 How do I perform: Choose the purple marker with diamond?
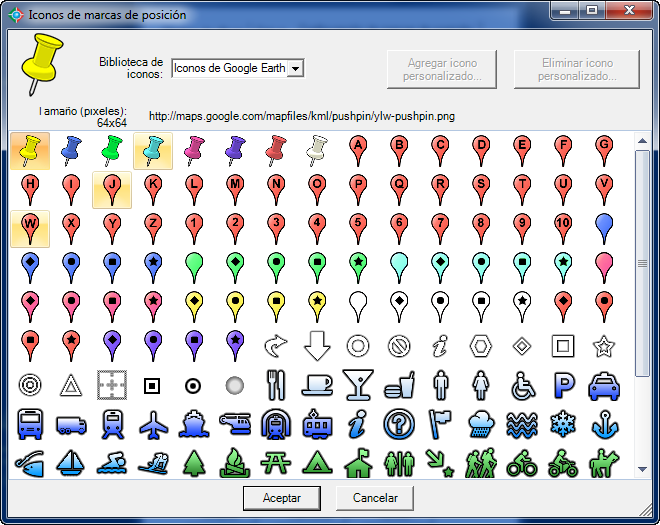coord(112,346)
